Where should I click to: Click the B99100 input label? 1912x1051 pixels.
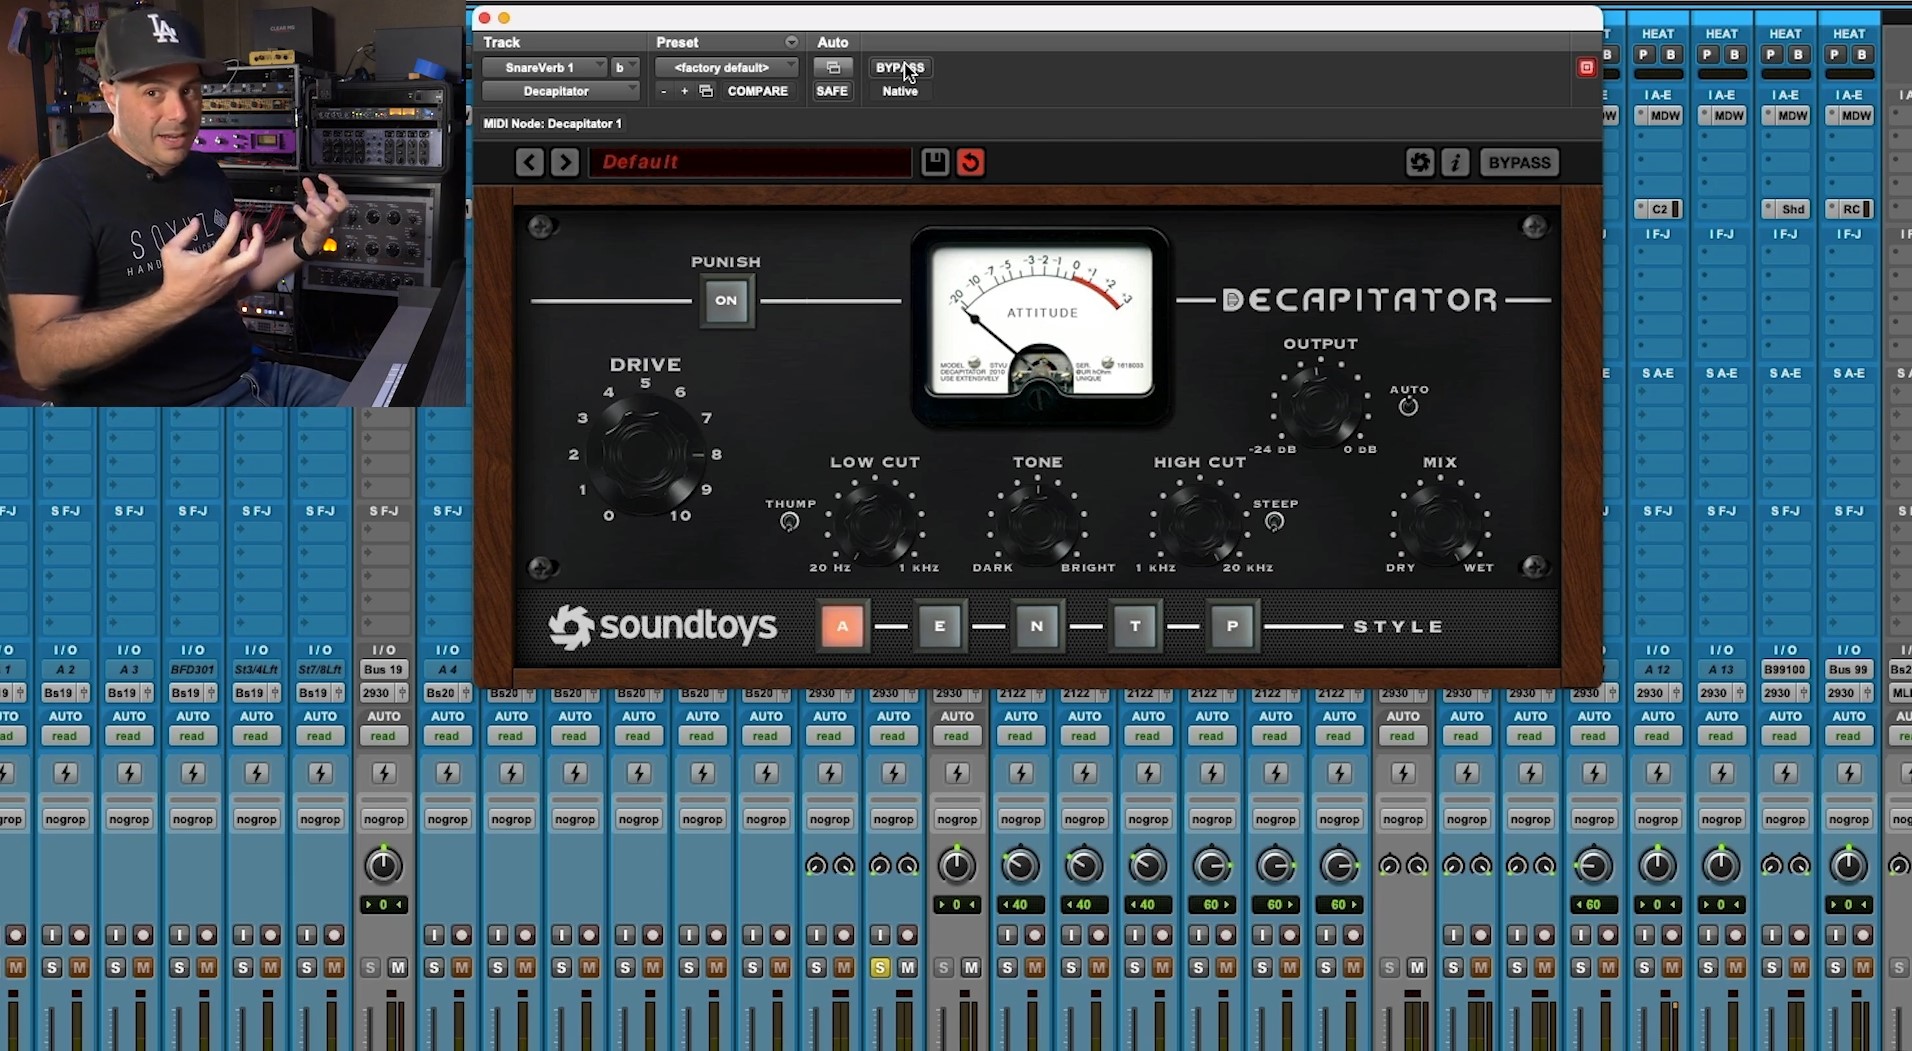click(x=1785, y=669)
